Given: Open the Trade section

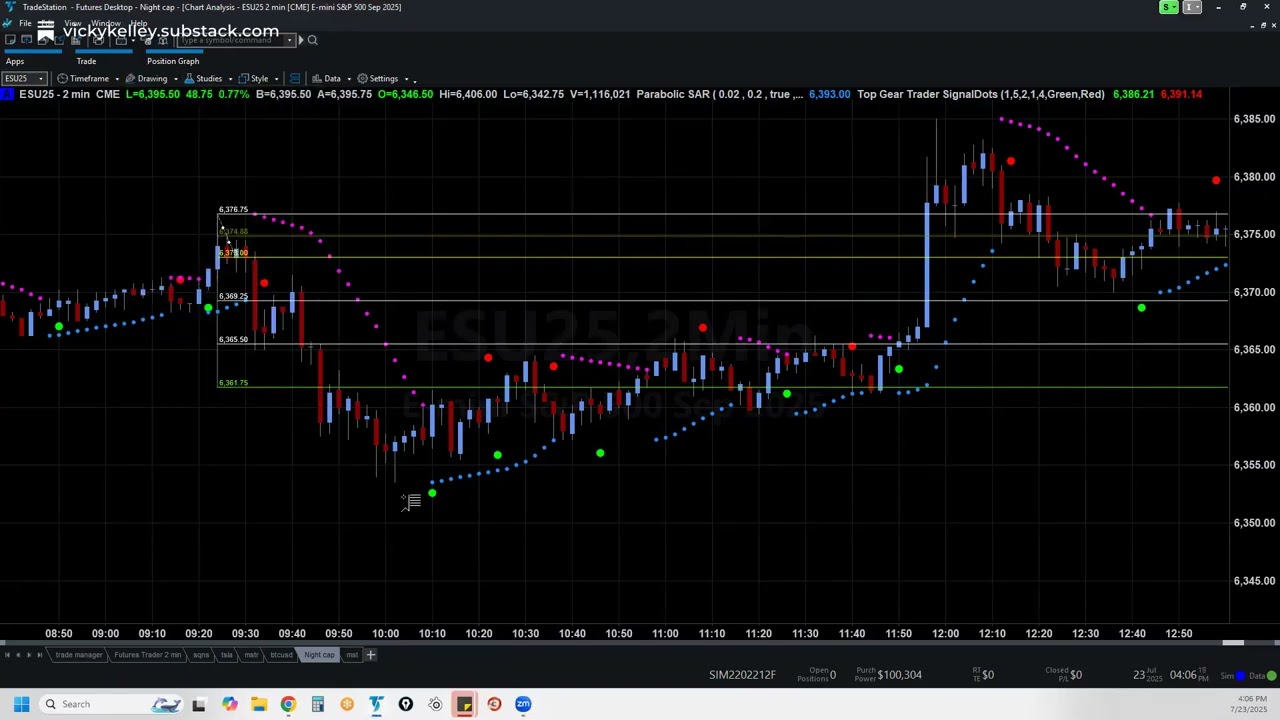Looking at the screenshot, I should [86, 61].
